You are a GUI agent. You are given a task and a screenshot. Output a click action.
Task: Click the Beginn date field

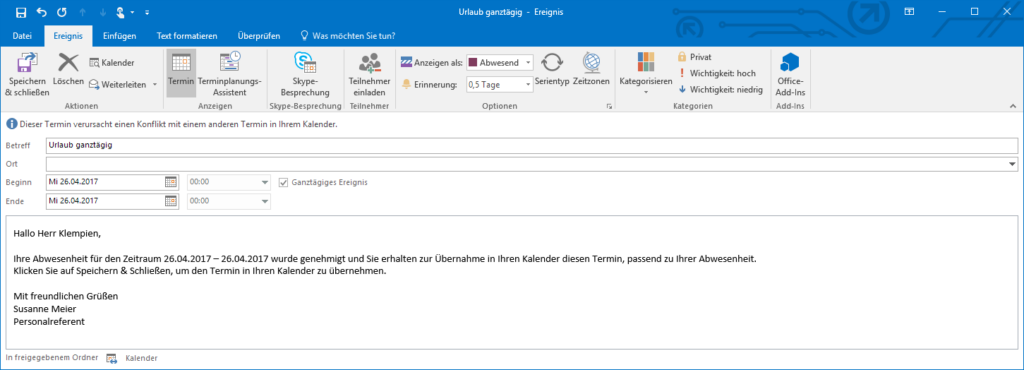coord(104,182)
